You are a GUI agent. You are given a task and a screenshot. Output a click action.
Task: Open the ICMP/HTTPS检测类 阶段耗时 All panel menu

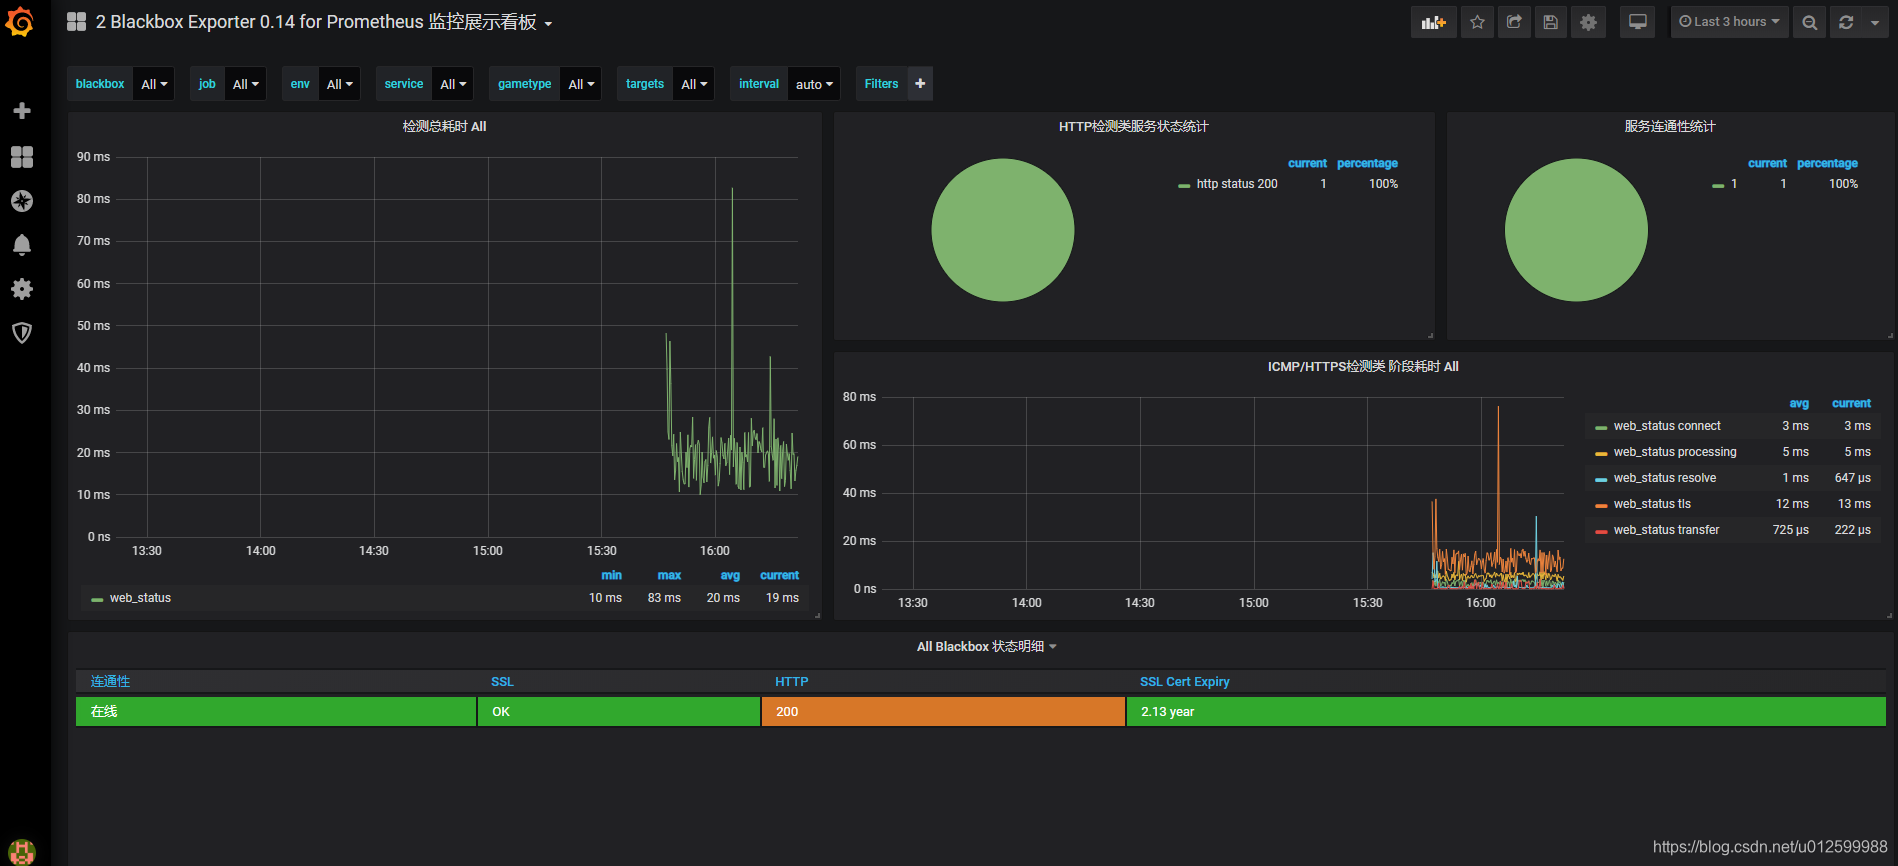pyautogui.click(x=1363, y=367)
